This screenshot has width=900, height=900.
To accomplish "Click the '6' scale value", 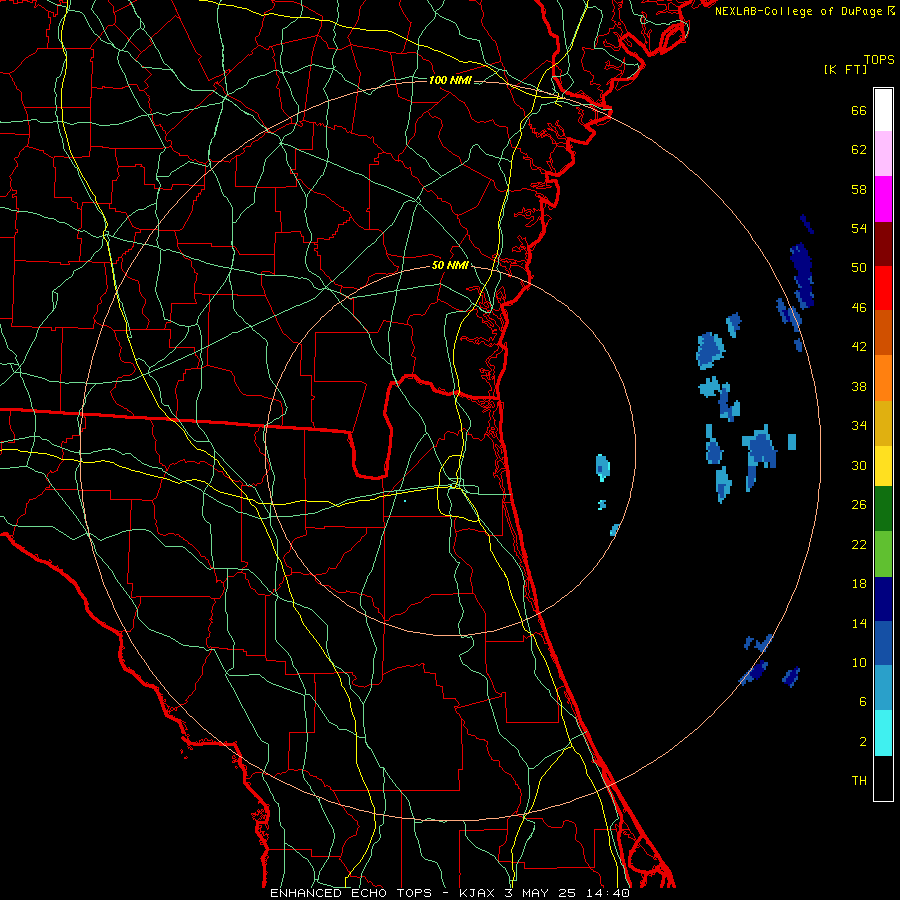I will click(863, 702).
